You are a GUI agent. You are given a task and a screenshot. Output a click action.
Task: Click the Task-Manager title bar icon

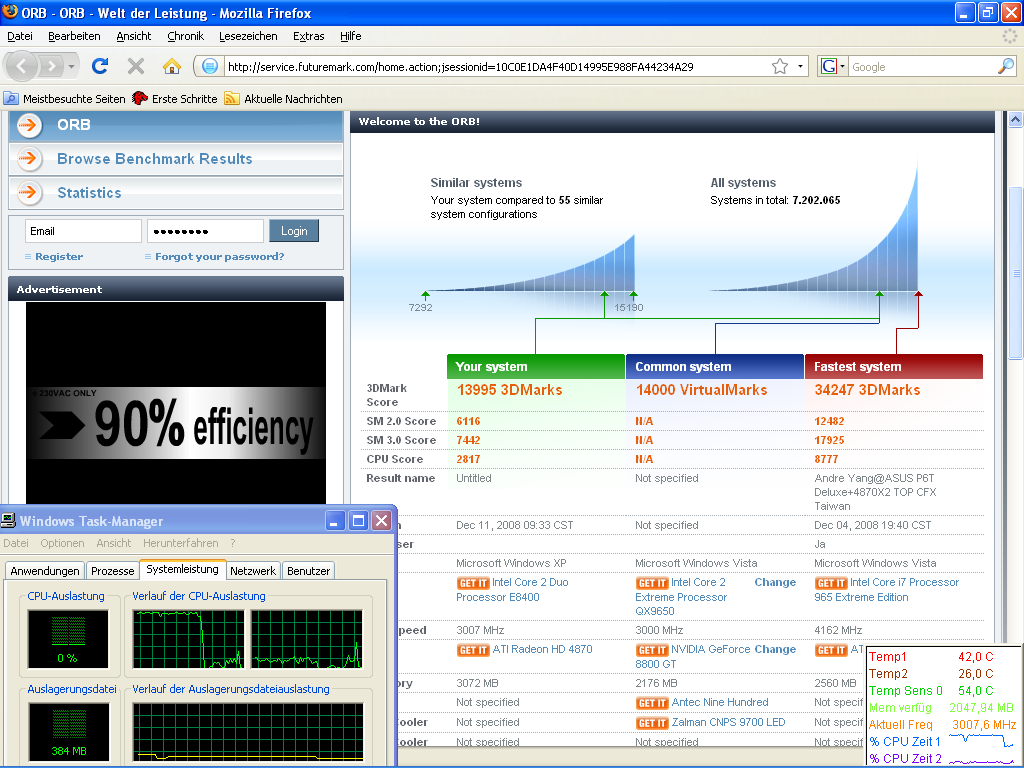[x=8, y=520]
